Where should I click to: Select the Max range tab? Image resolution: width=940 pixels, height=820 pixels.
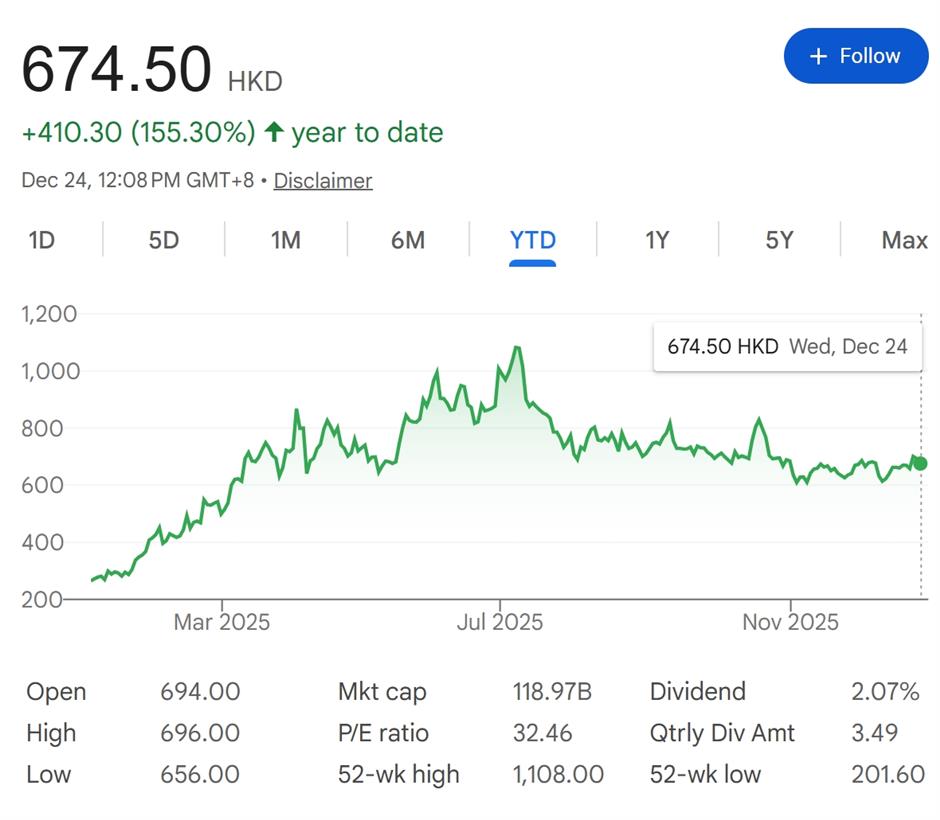pos(904,240)
